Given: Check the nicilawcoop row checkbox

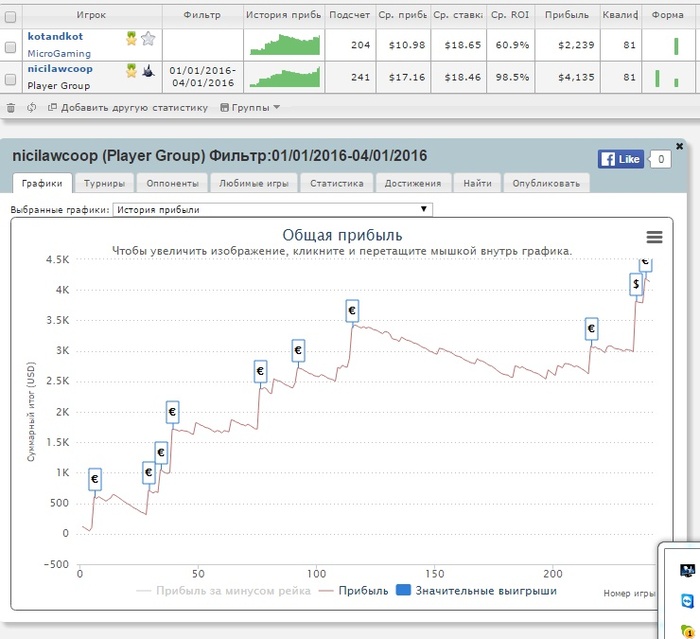Looking at the screenshot, I should pos(10,79).
